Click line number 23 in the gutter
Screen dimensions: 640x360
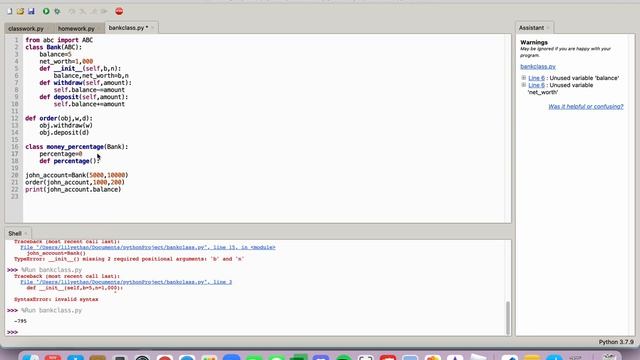click(15, 197)
